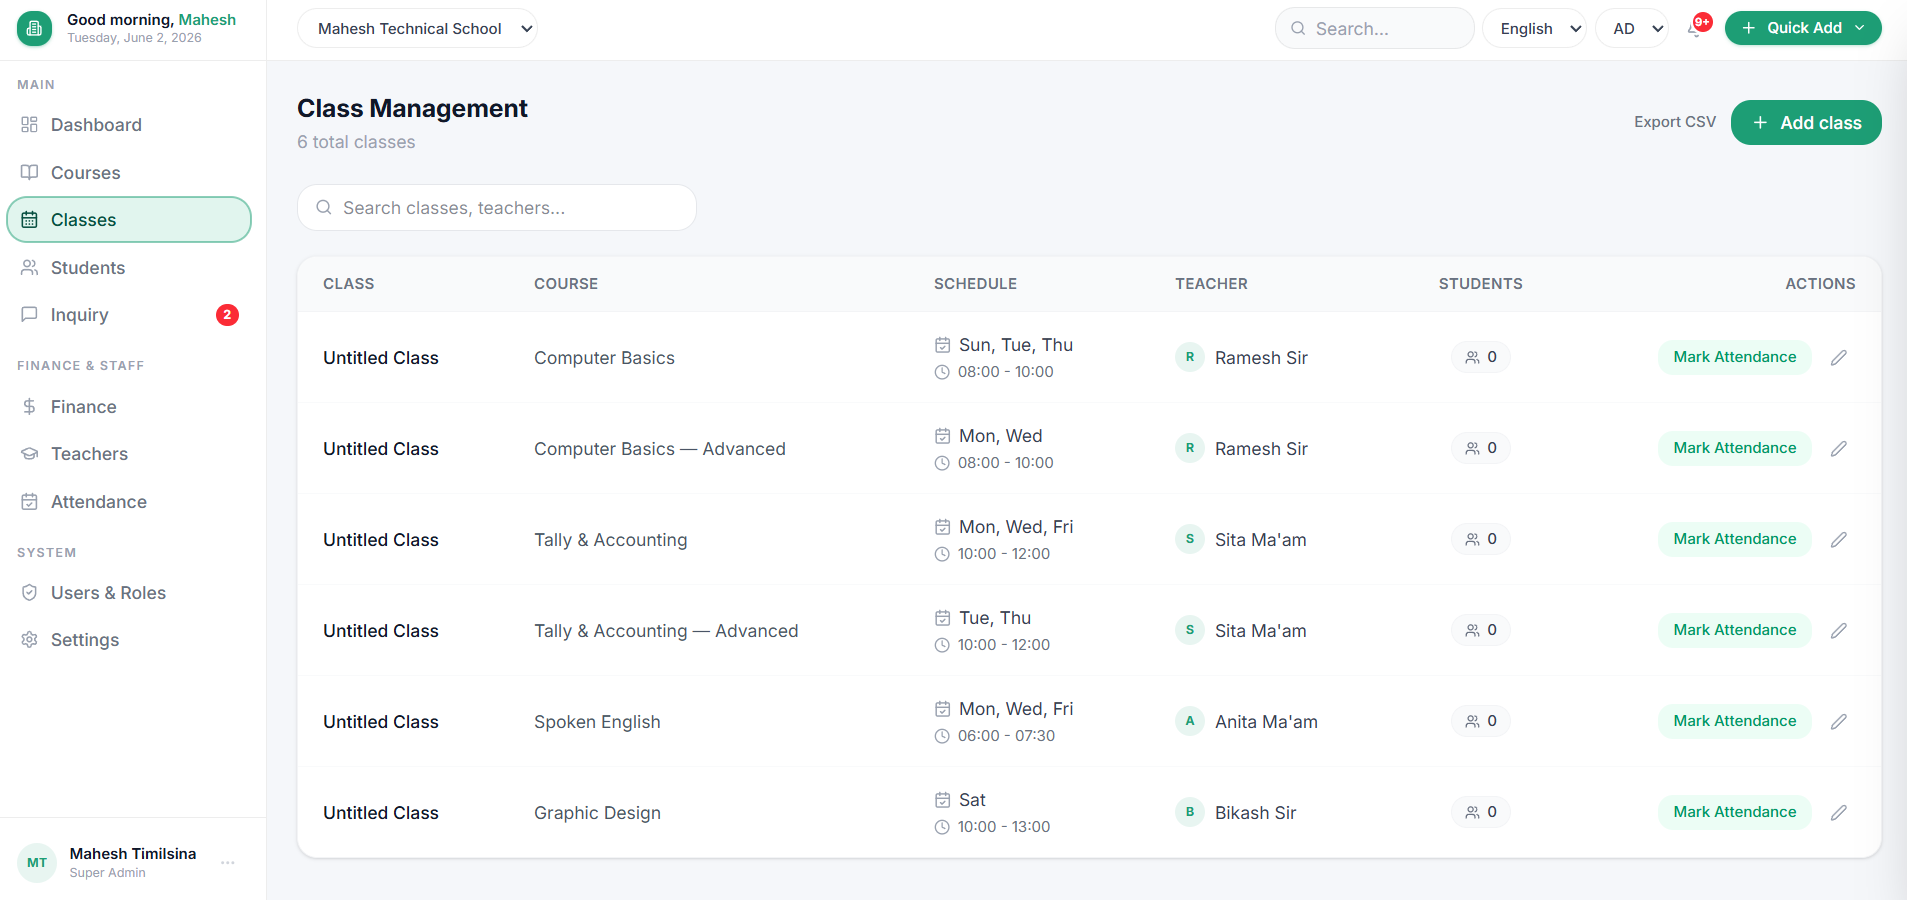
Task: Click the green school logo icon
Action: coord(34,29)
